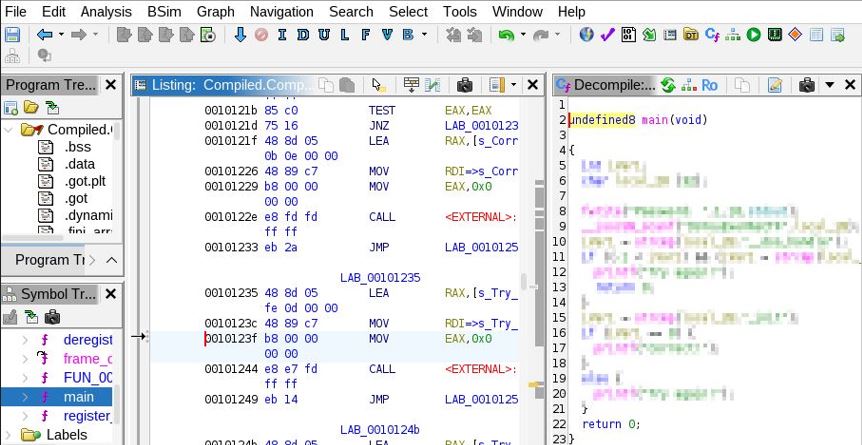Click the purple checkmark toolbar icon
The width and height of the screenshot is (862, 445).
pyautogui.click(x=607, y=35)
